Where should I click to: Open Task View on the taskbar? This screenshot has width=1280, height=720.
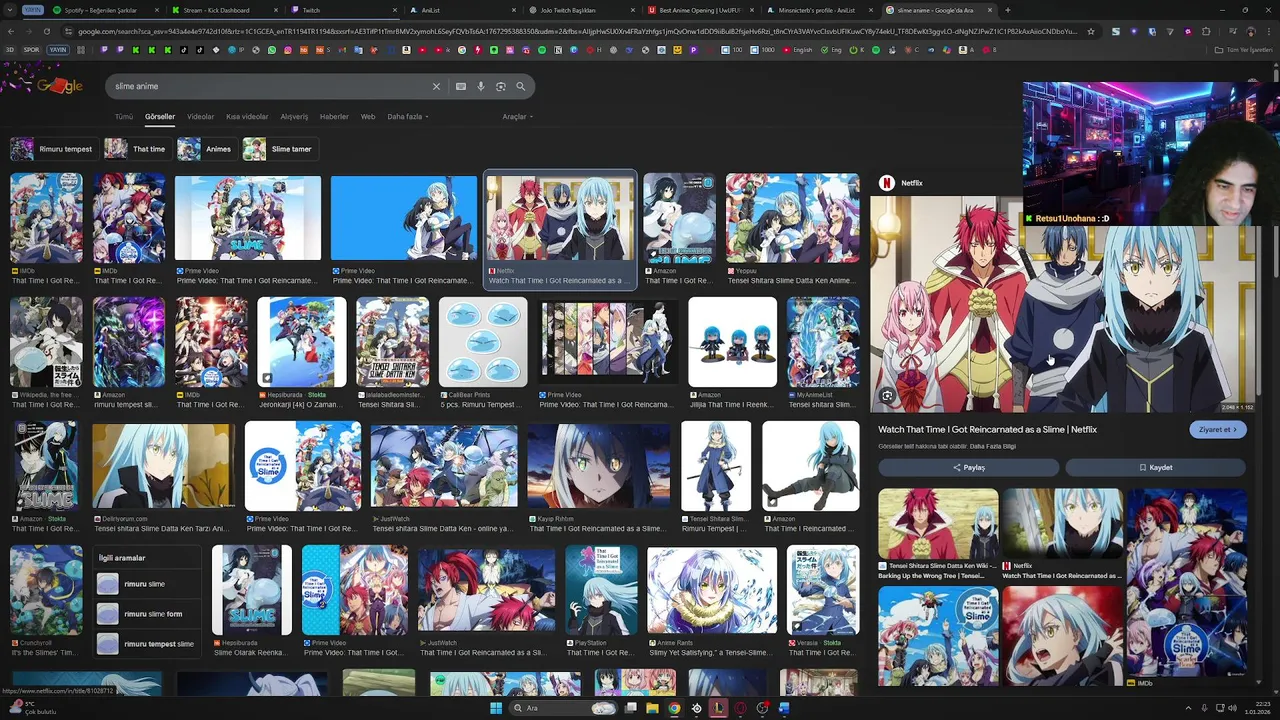click(x=630, y=708)
